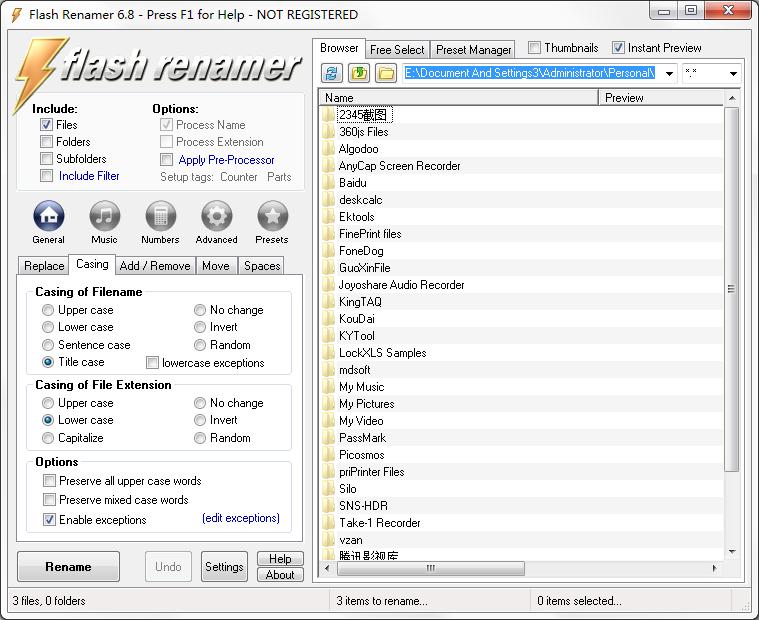759x620 pixels.
Task: Switch to the Replace tab
Action: [44, 266]
